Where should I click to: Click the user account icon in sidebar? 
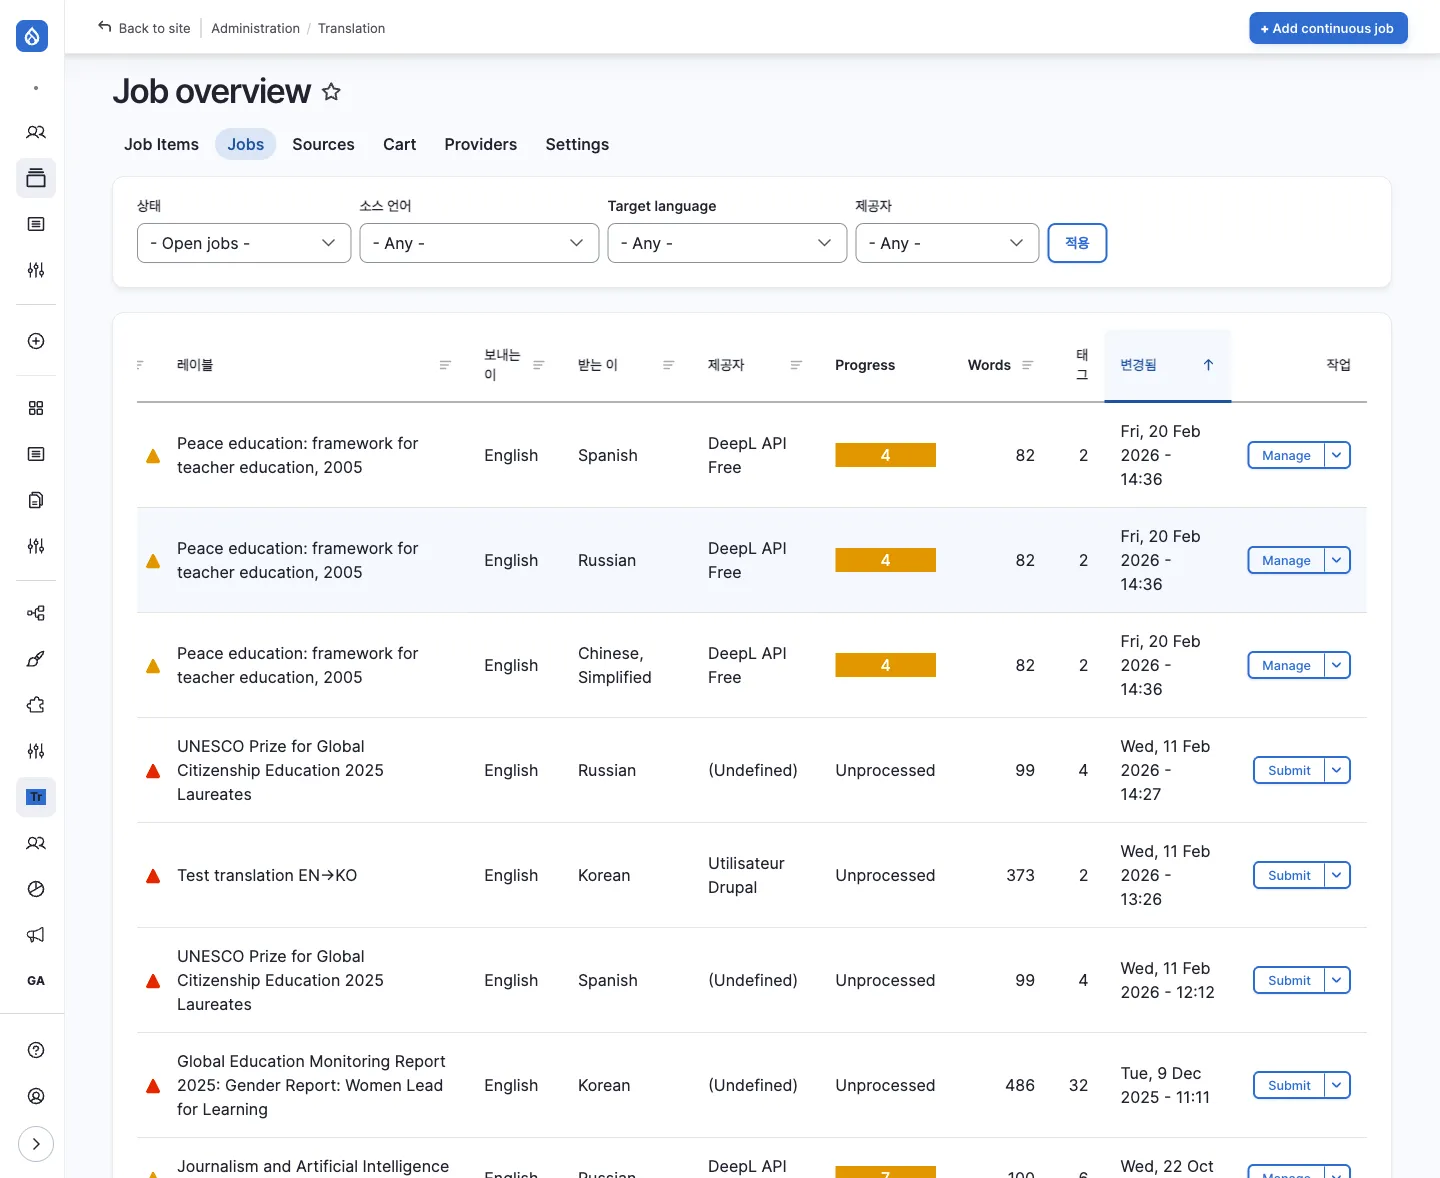(36, 1096)
